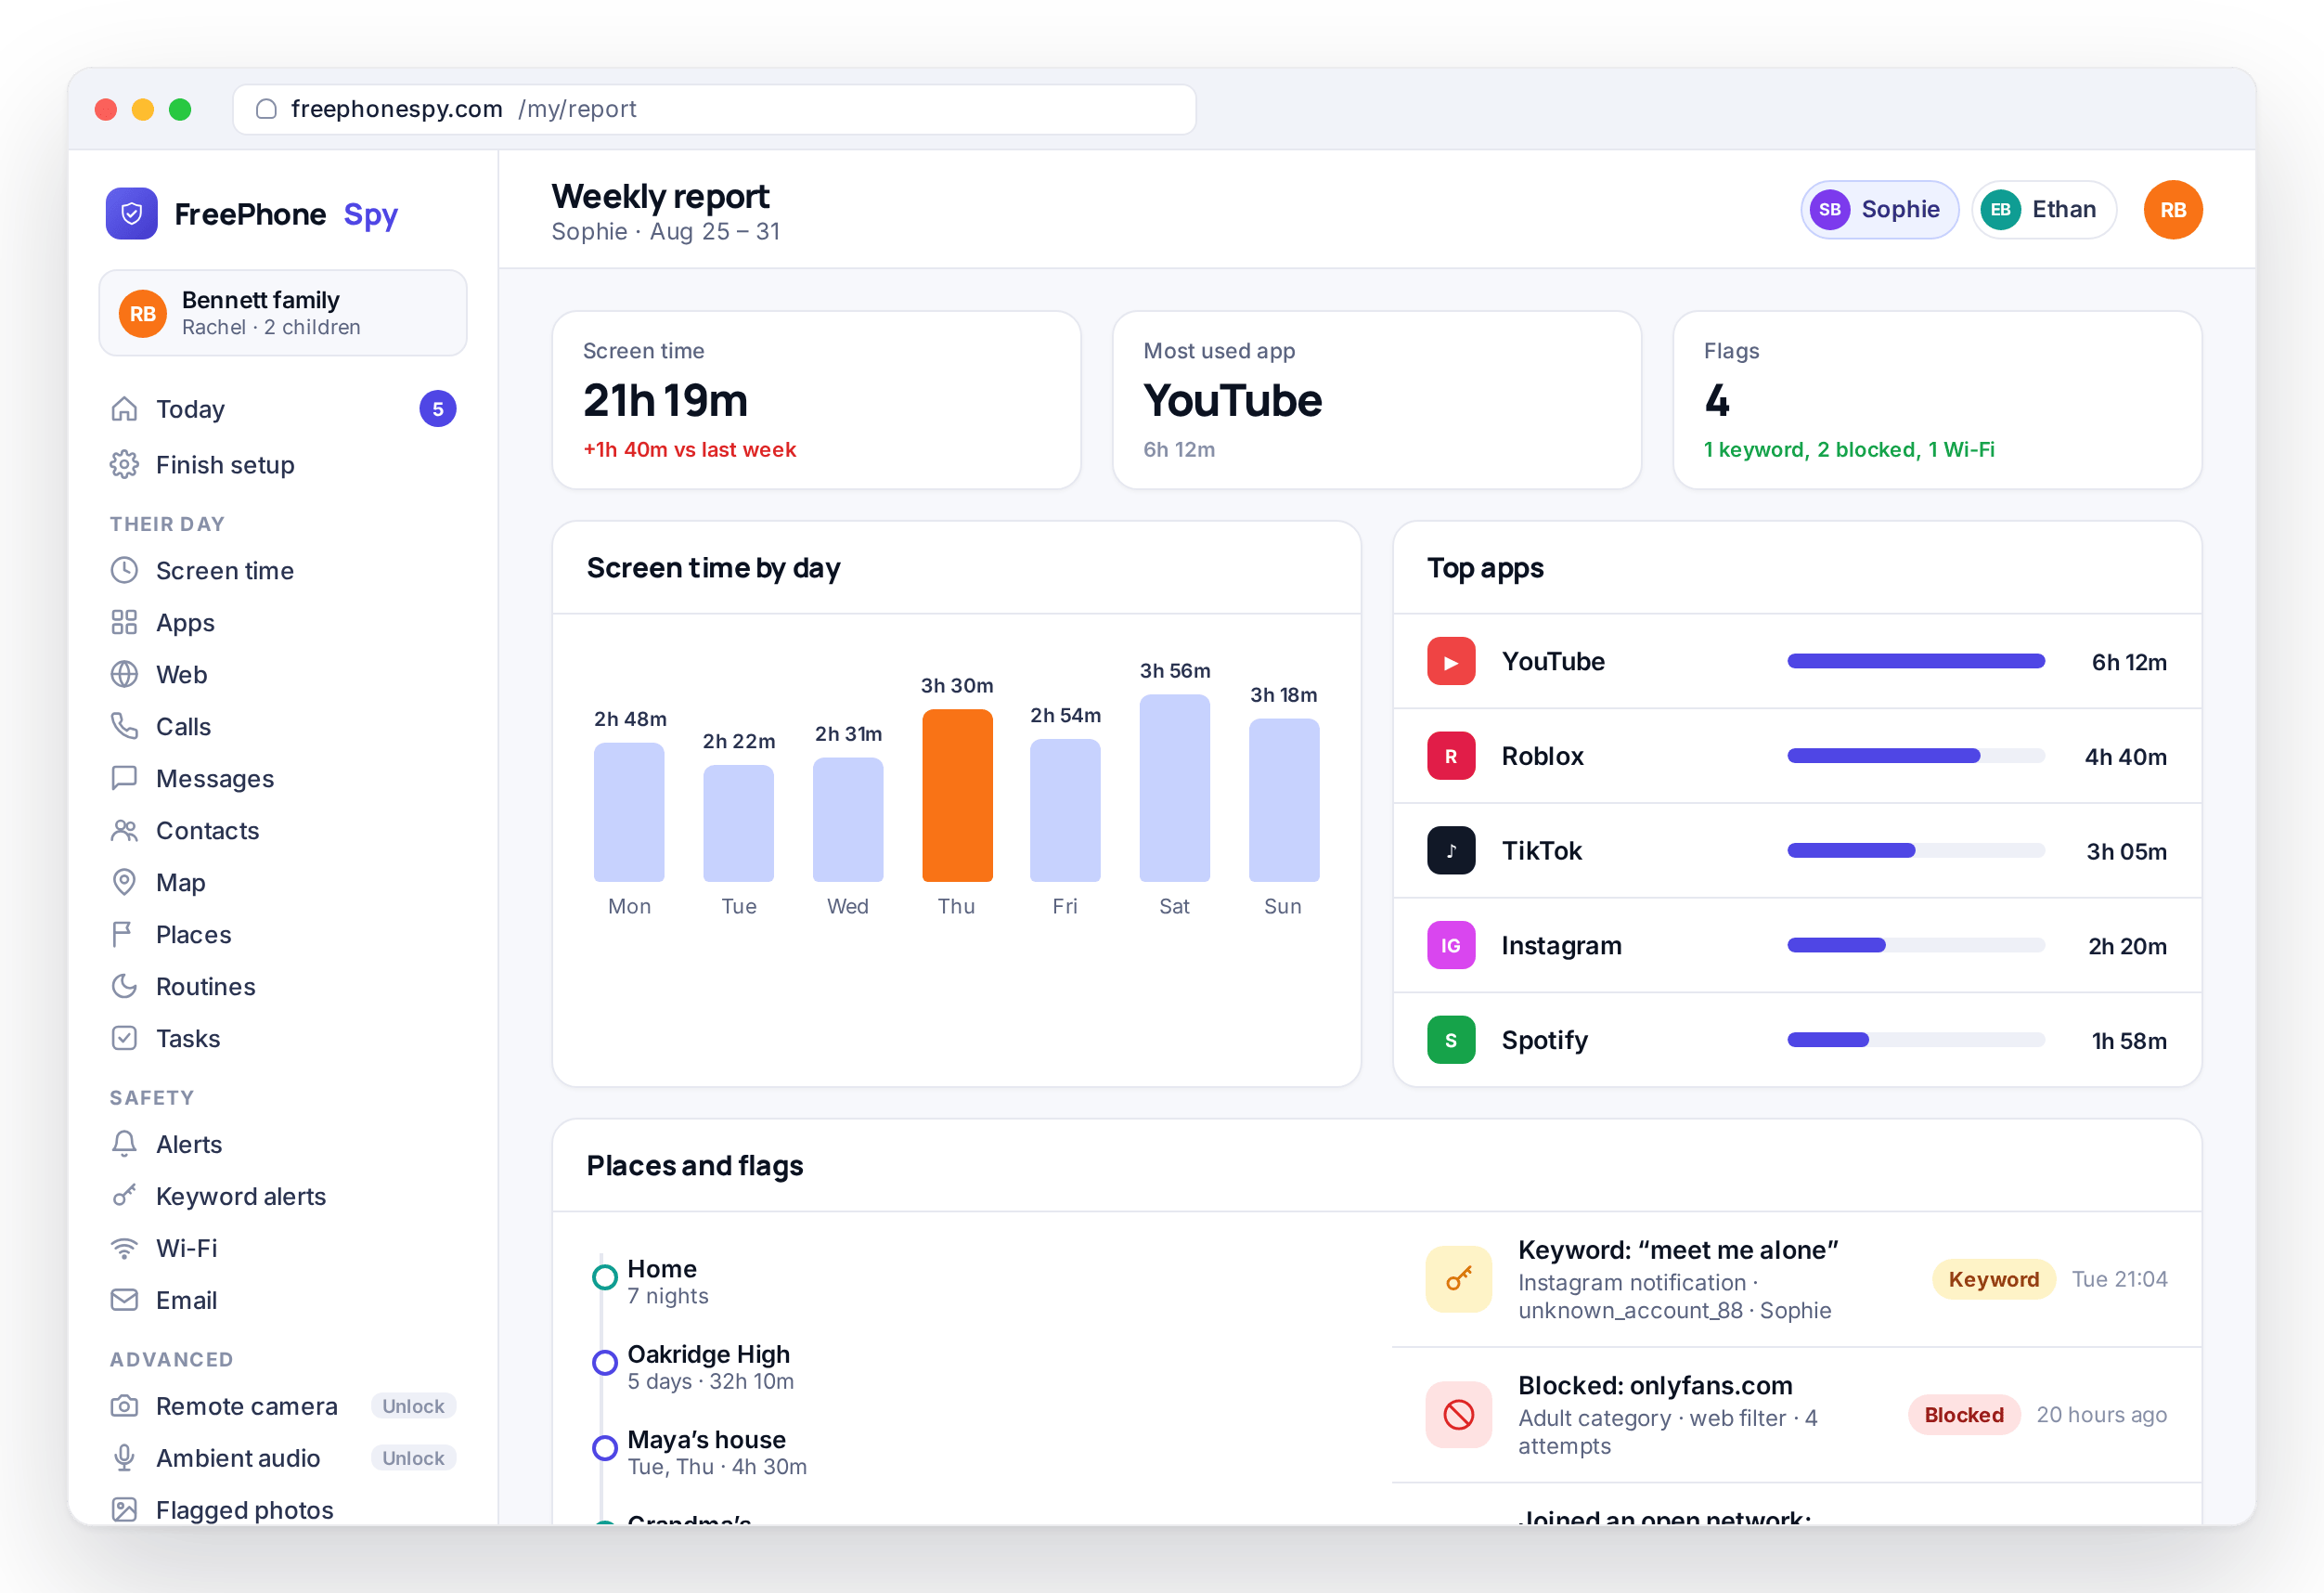Switch report to Sophie's profile
The height and width of the screenshot is (1593, 2324).
pos(1879,210)
